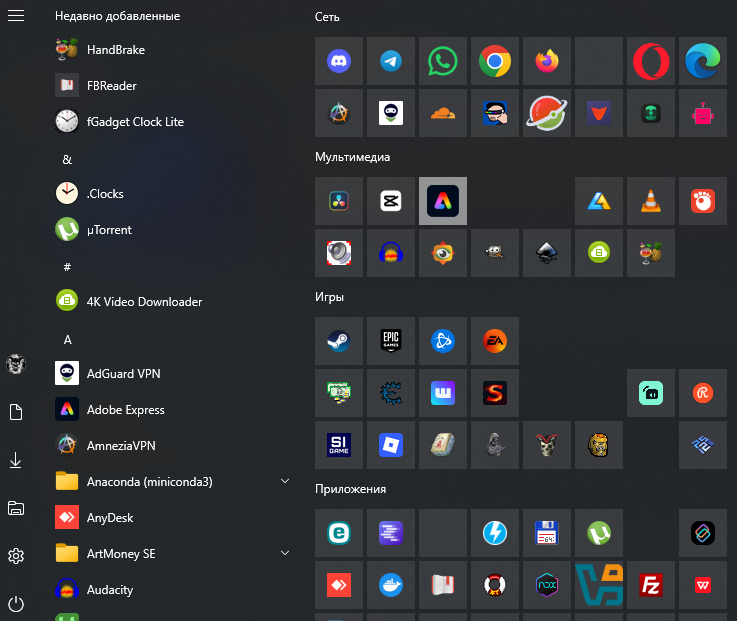Open the Firefox tile
The width and height of the screenshot is (737, 621).
click(x=547, y=61)
